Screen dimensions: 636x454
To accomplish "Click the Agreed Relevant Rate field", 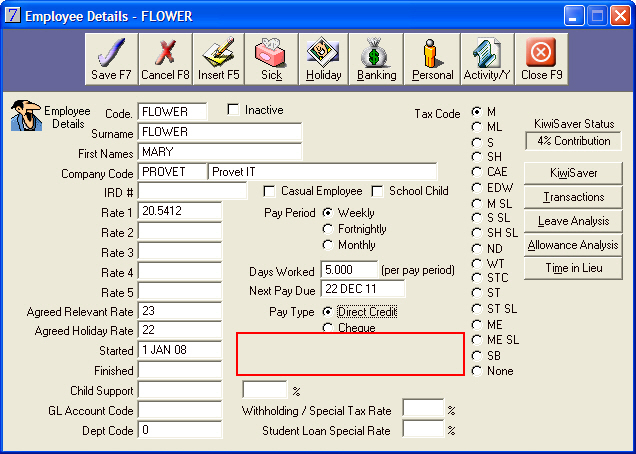I will [180, 311].
